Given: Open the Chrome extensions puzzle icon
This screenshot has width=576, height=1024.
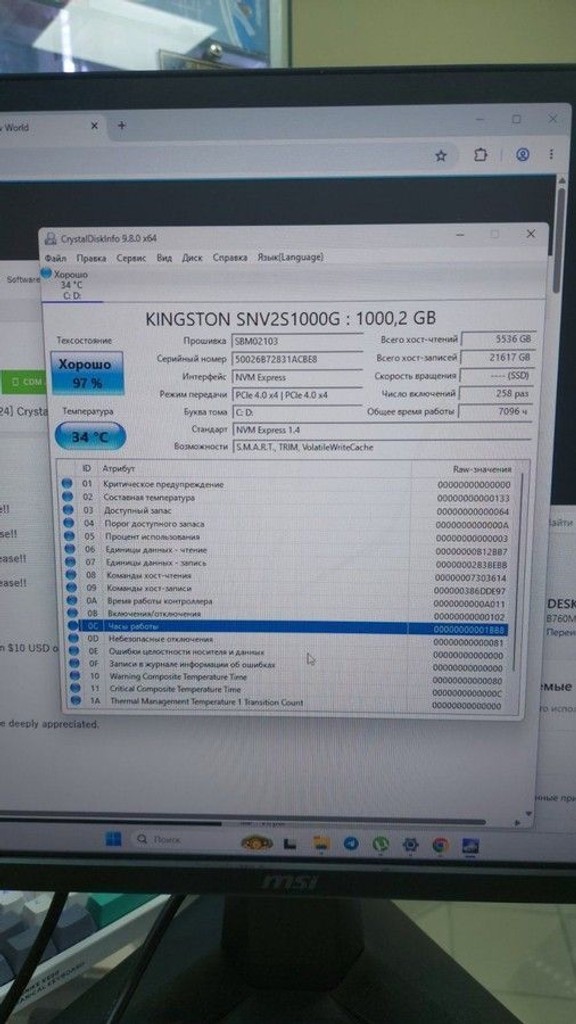Looking at the screenshot, I should pos(481,155).
